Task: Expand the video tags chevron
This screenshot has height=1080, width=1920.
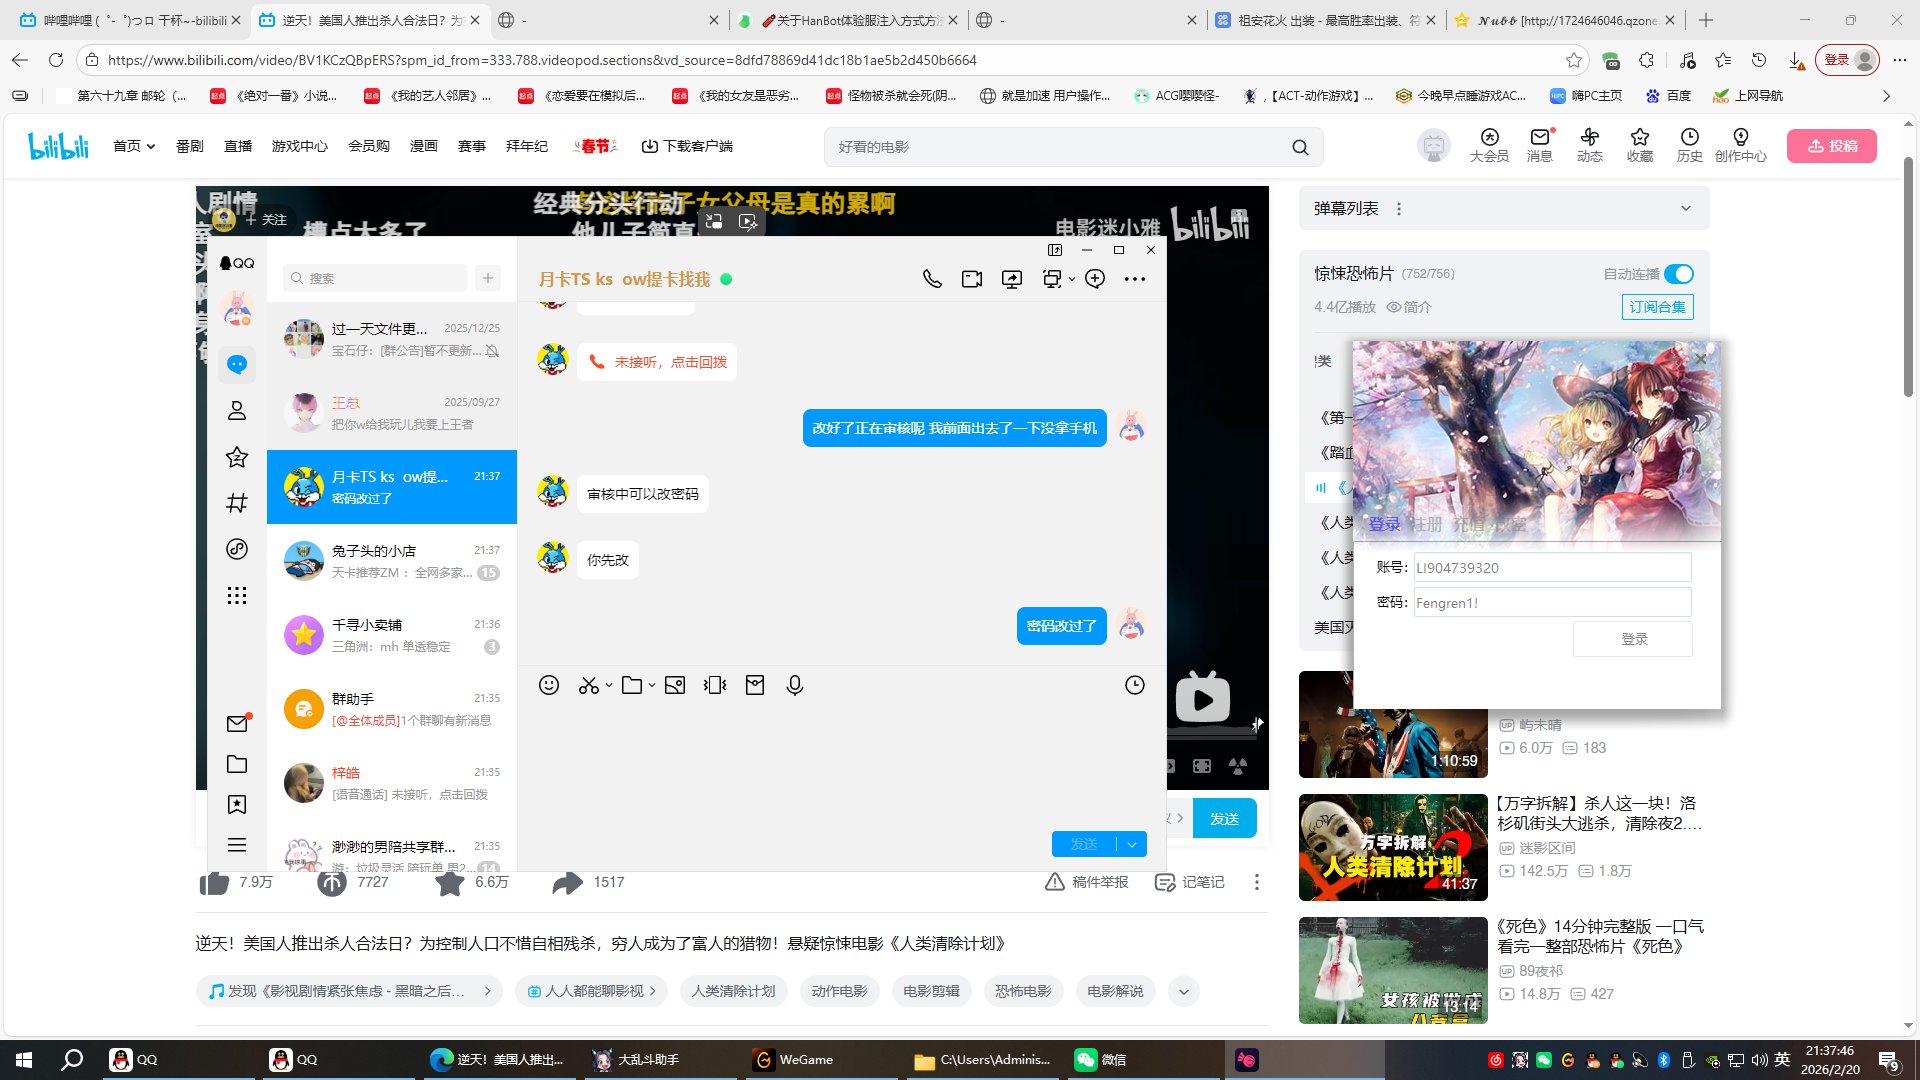Action: coord(1184,991)
